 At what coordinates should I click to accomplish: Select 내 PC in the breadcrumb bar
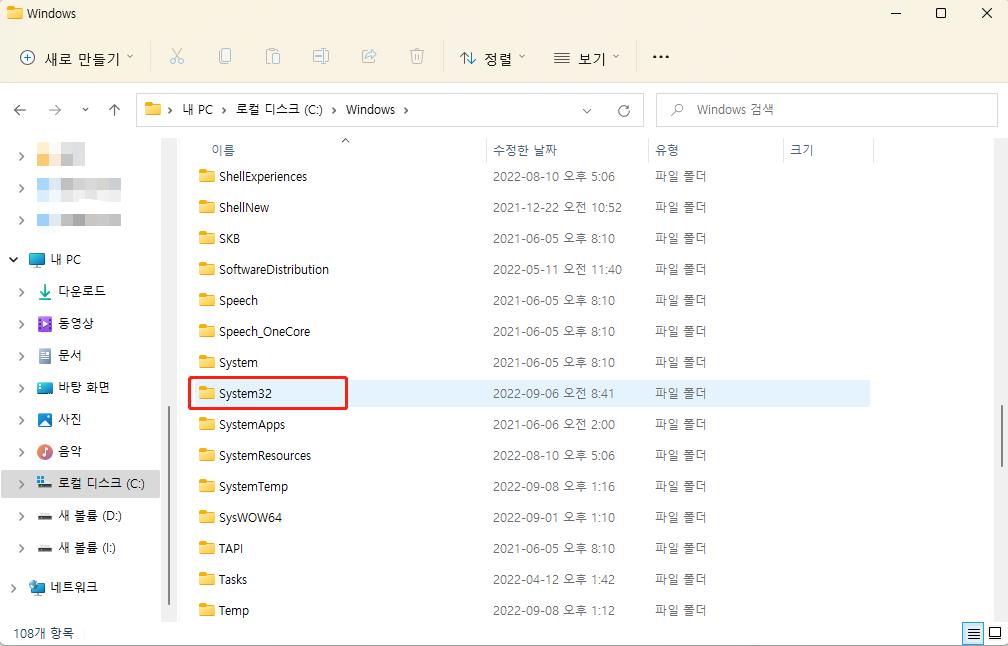pyautogui.click(x=199, y=110)
